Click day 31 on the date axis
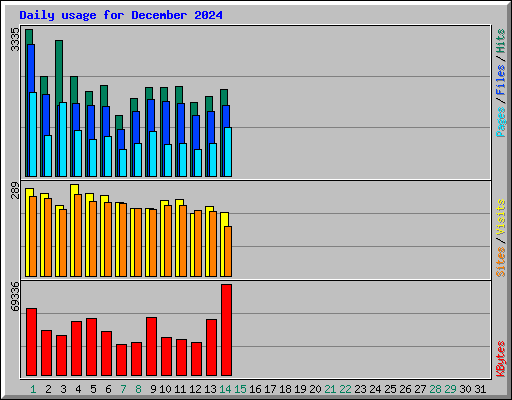This screenshot has width=512, height=400. [480, 389]
